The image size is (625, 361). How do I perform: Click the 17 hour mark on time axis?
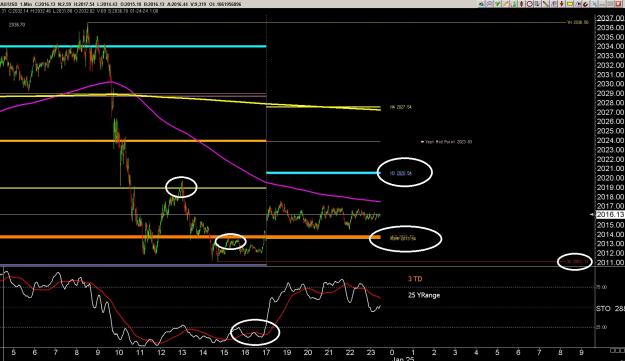click(x=266, y=352)
